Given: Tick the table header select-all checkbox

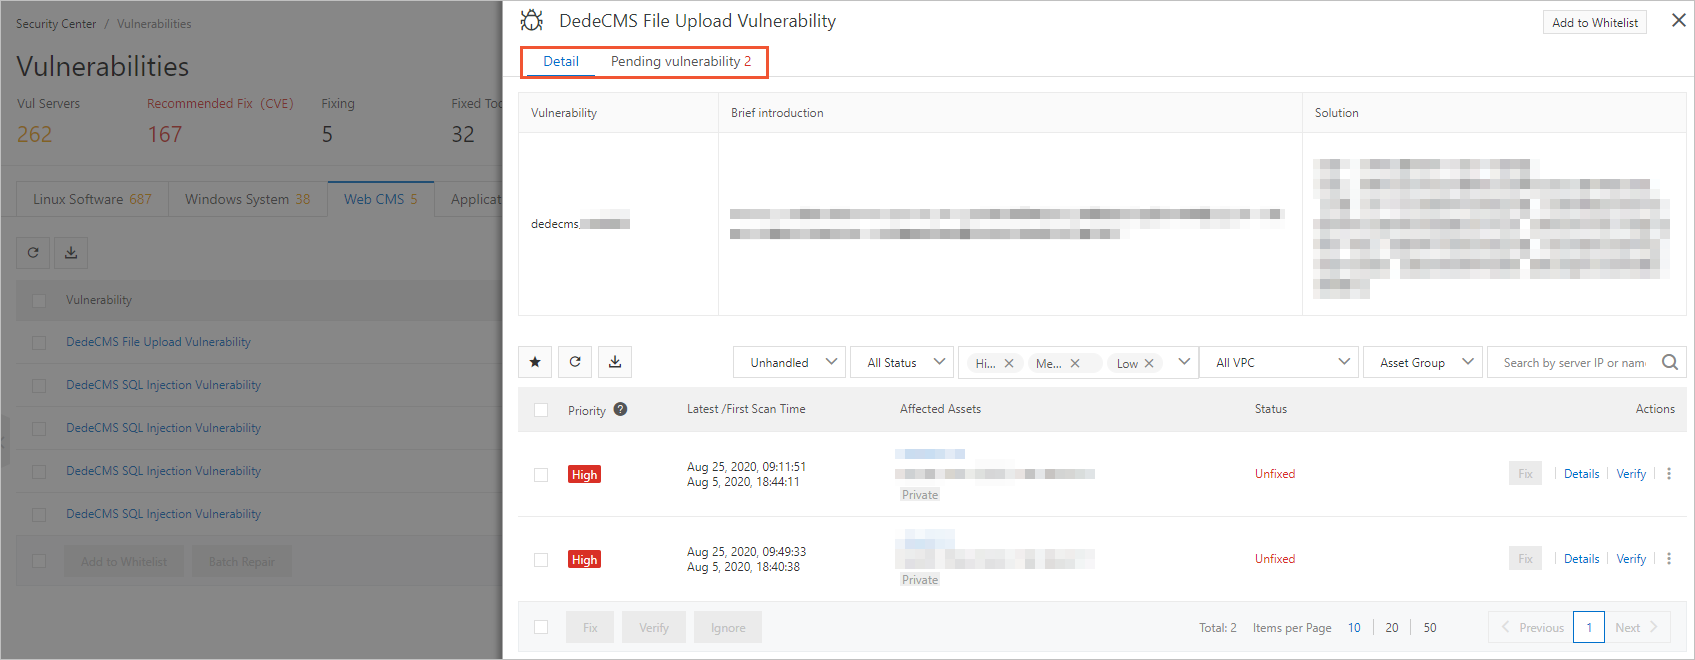Looking at the screenshot, I should click(541, 410).
